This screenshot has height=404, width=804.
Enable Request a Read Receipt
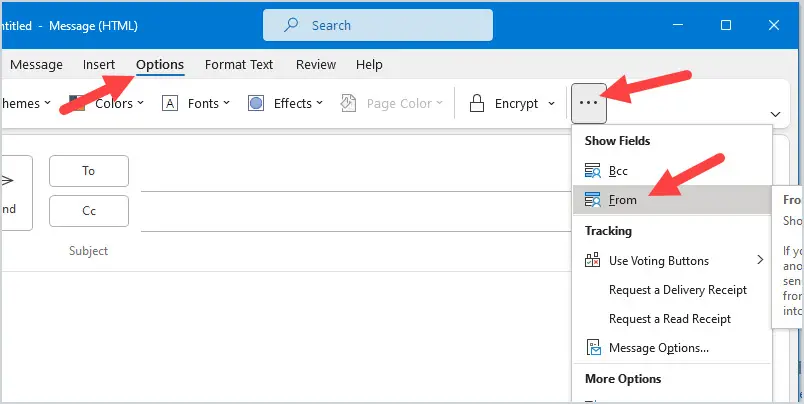669,319
